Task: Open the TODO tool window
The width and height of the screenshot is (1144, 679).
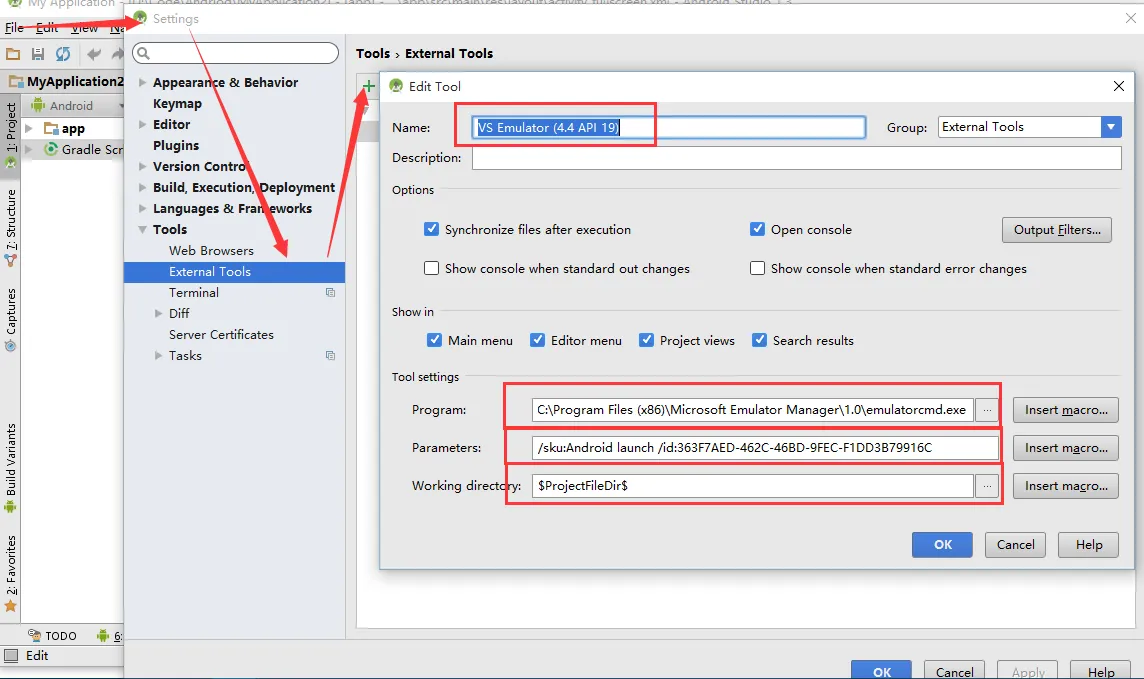Action: (52, 636)
